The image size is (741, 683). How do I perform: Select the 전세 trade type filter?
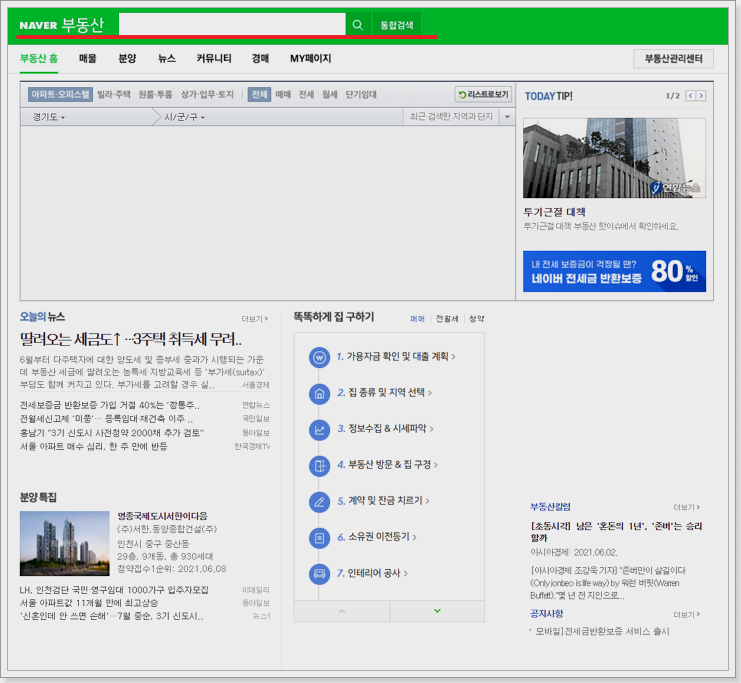(x=306, y=95)
